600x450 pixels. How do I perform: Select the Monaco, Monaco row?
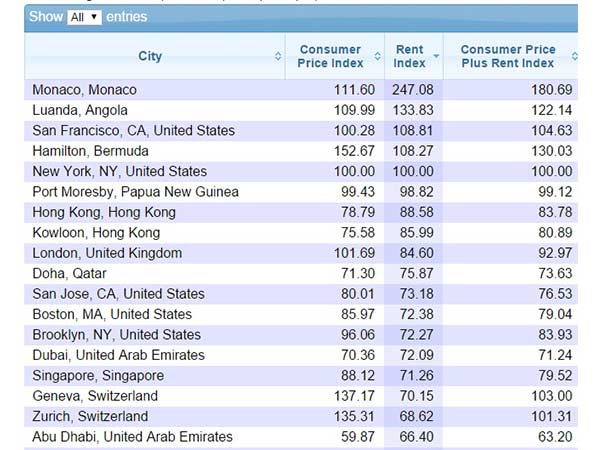pos(84,90)
